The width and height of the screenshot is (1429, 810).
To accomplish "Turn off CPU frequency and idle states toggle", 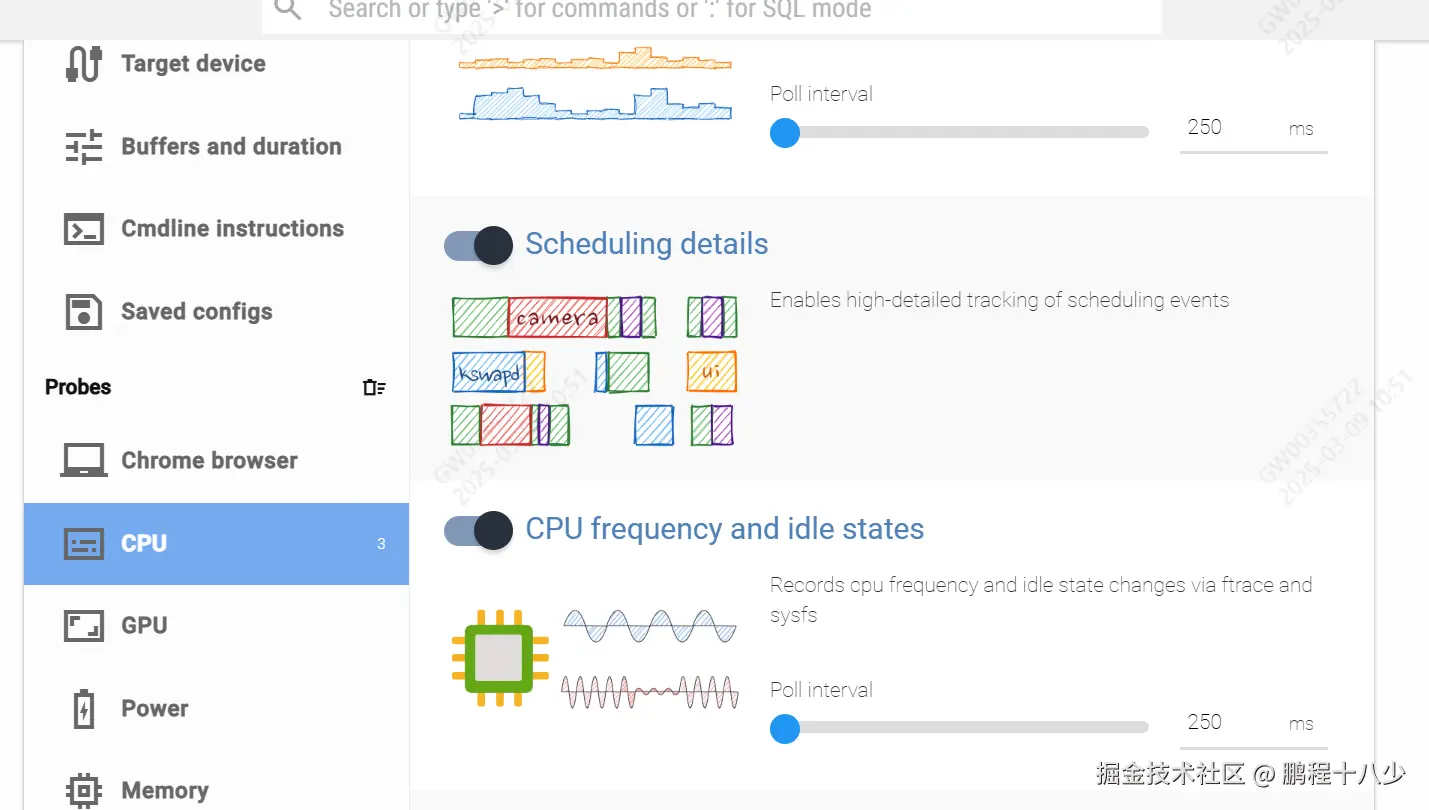I will tap(479, 530).
